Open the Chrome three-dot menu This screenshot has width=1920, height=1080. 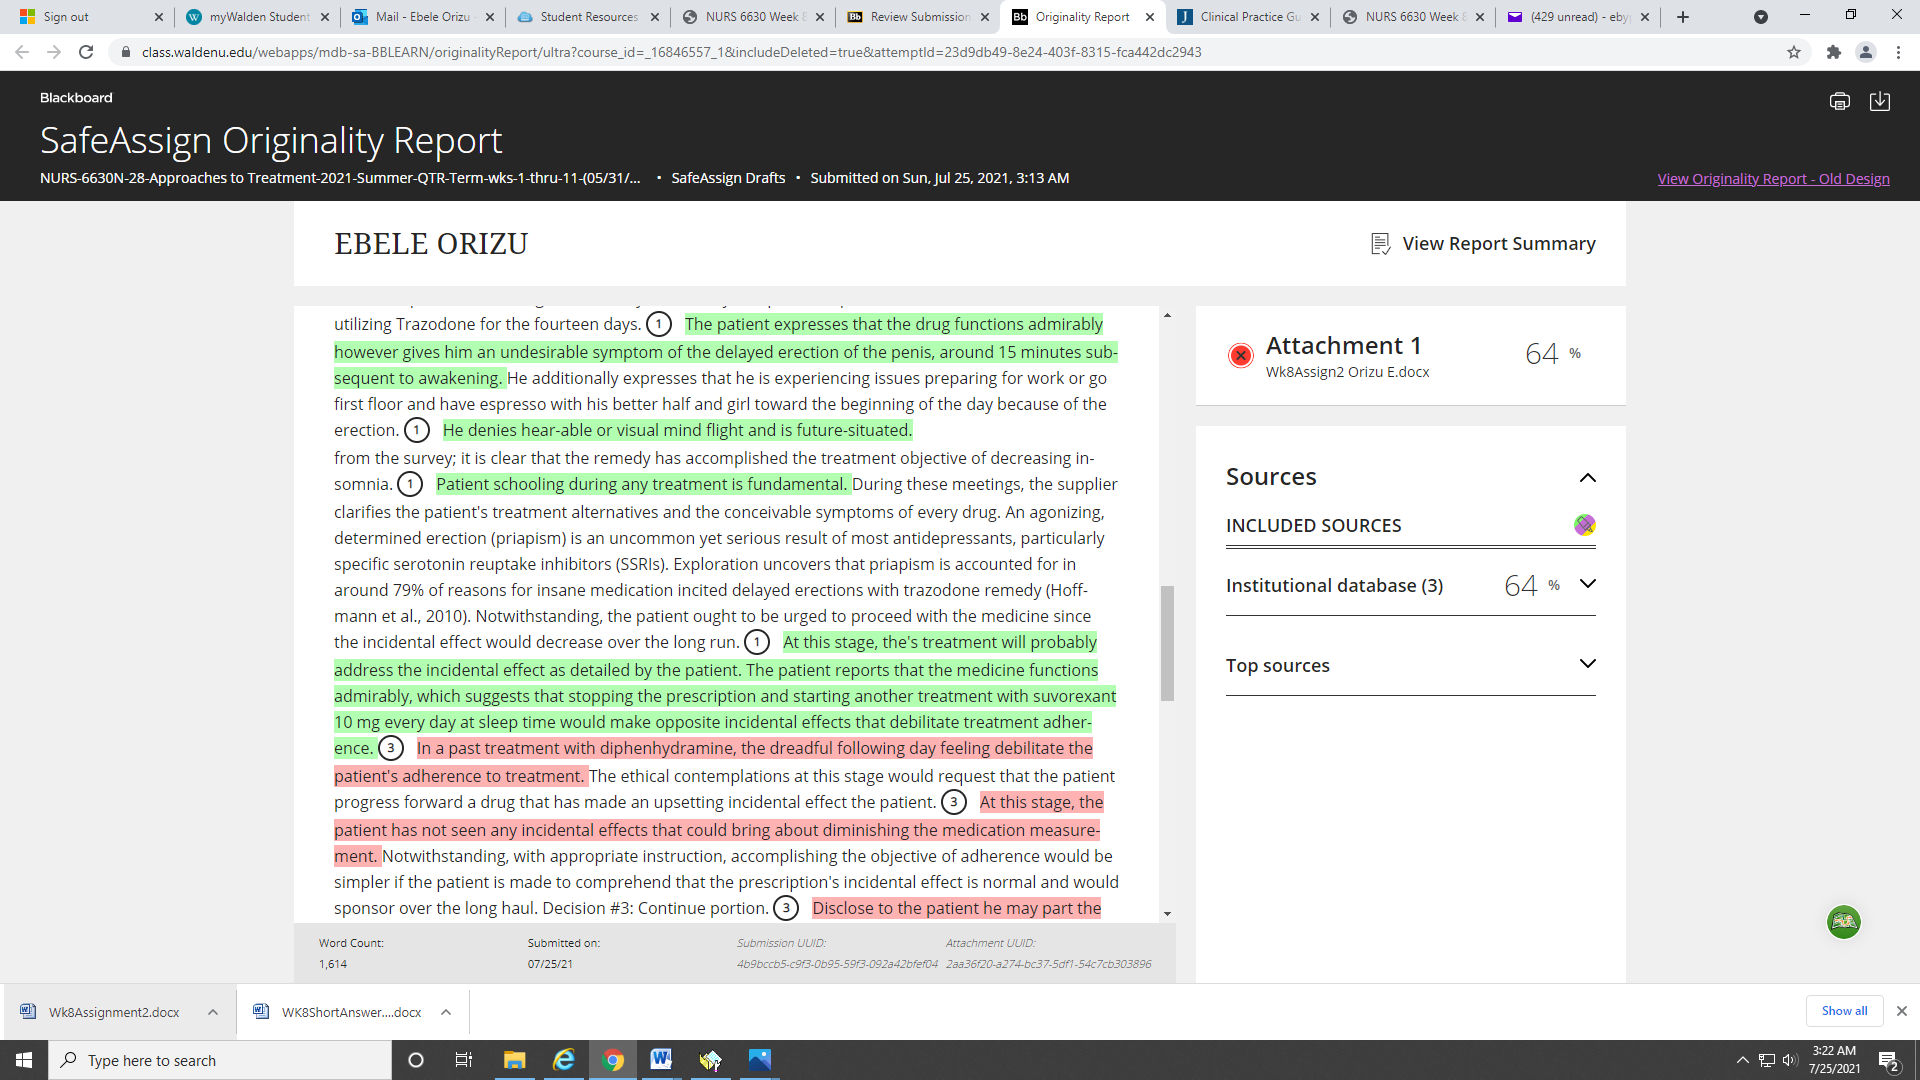pos(1898,52)
